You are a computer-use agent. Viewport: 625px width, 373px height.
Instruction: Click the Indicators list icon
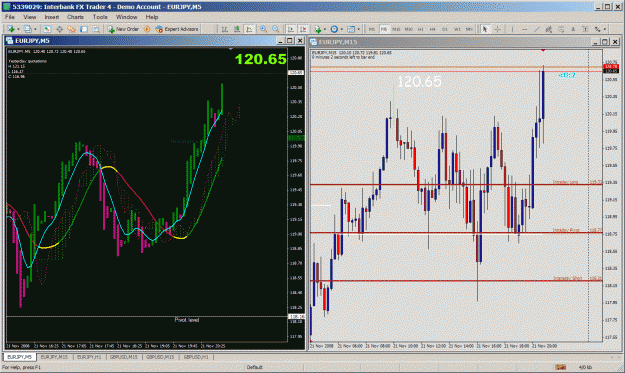tap(318, 29)
